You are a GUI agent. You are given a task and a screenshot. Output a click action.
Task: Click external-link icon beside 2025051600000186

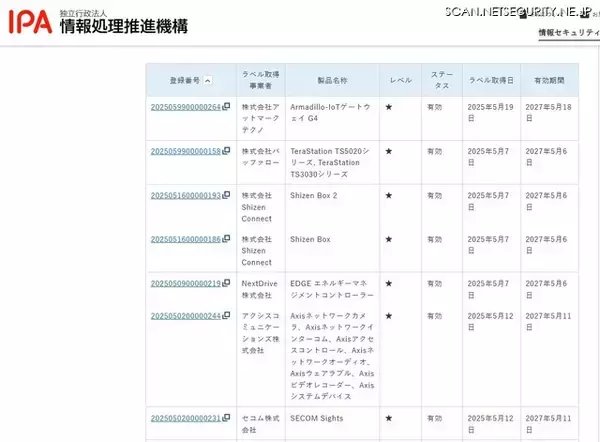pyautogui.click(x=227, y=240)
